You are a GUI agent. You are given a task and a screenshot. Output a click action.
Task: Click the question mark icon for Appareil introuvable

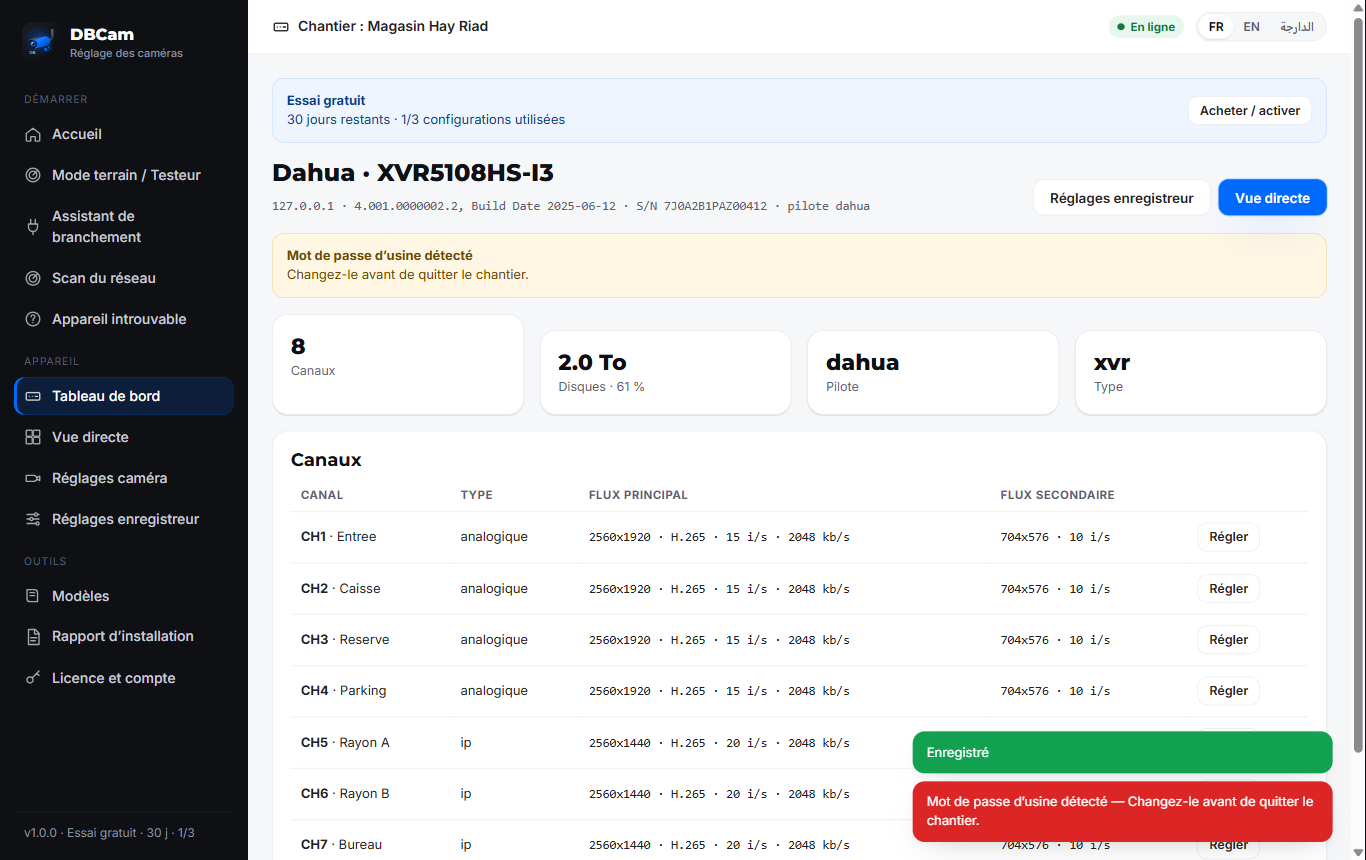tap(33, 320)
